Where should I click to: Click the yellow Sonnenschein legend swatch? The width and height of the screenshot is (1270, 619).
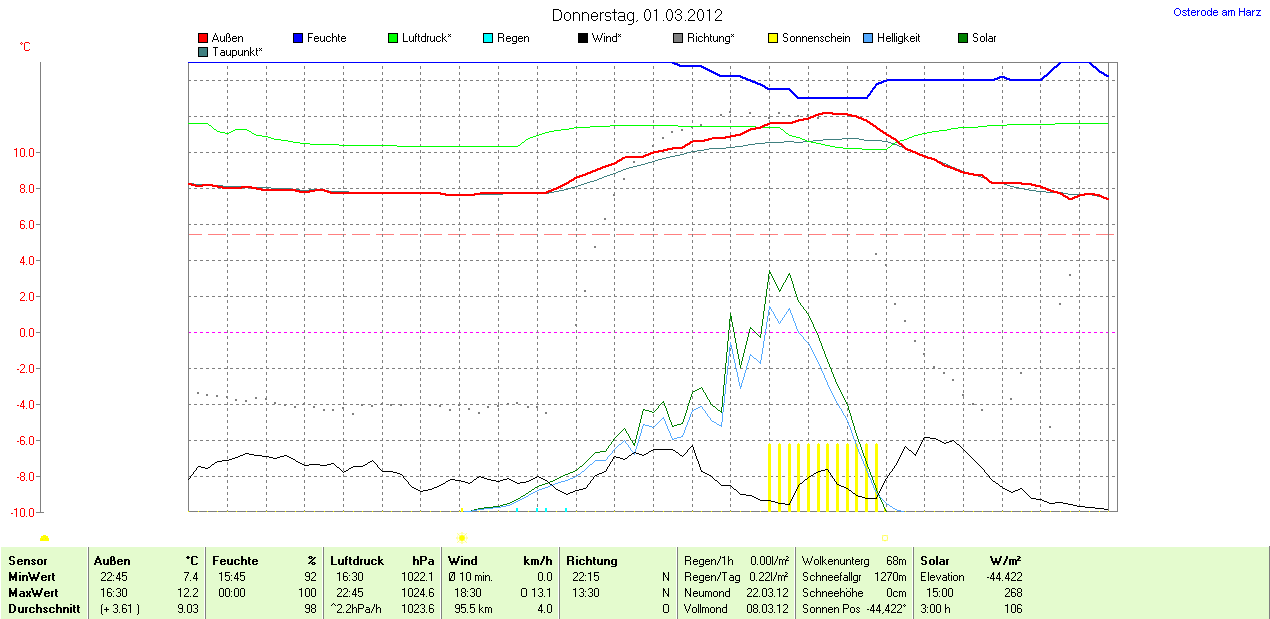click(x=773, y=38)
